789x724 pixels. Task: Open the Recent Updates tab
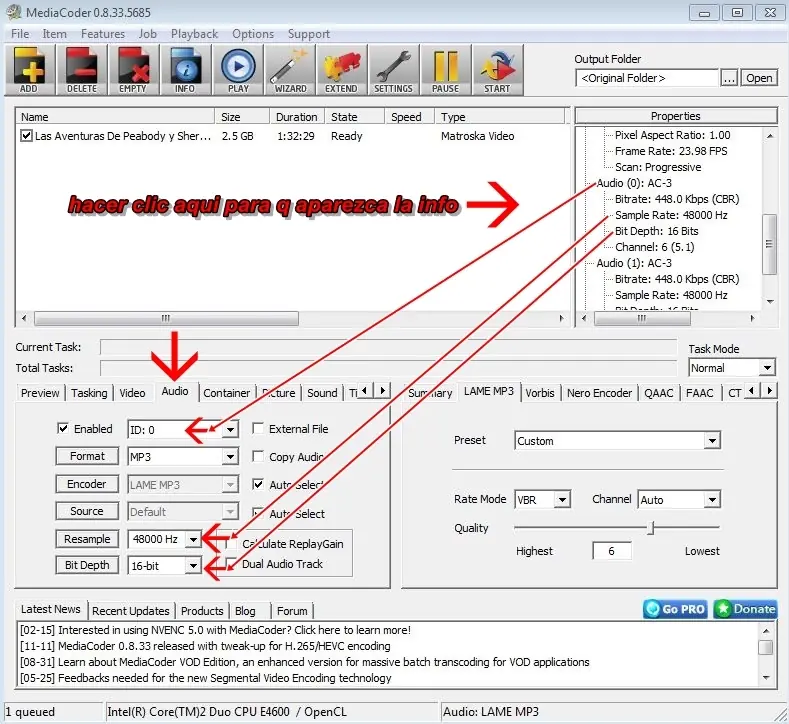131,611
